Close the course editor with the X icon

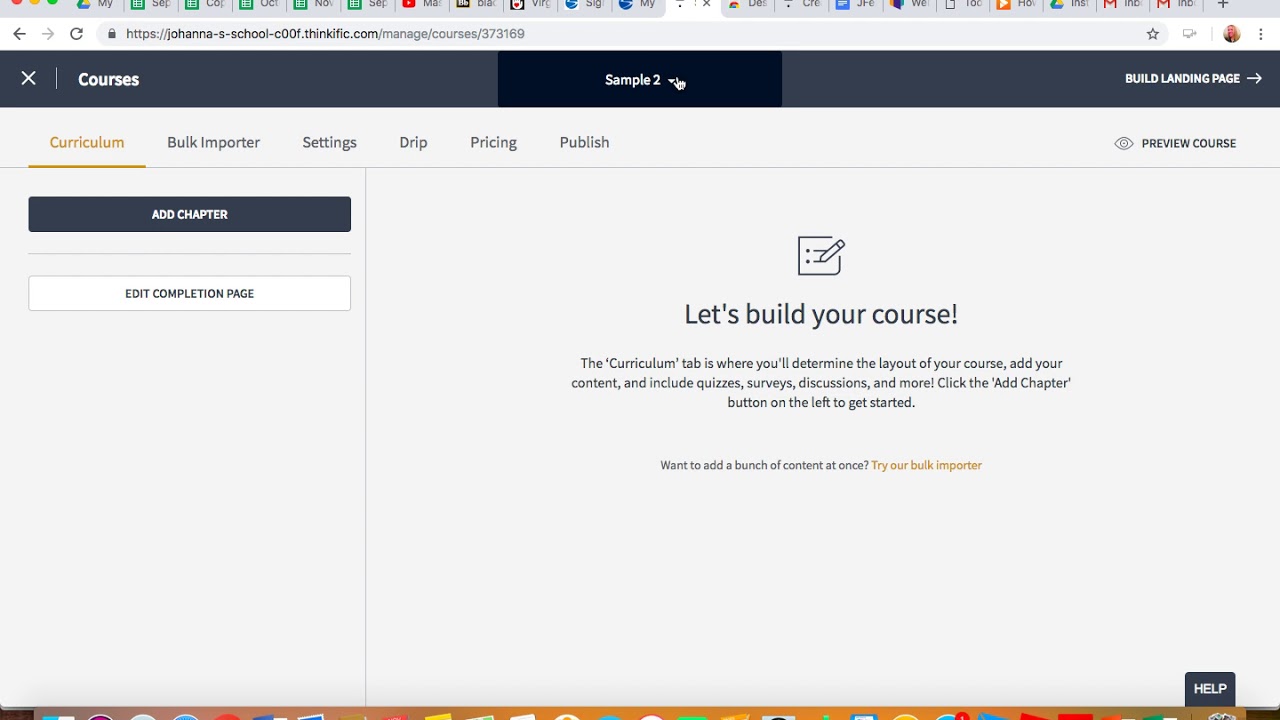[29, 78]
